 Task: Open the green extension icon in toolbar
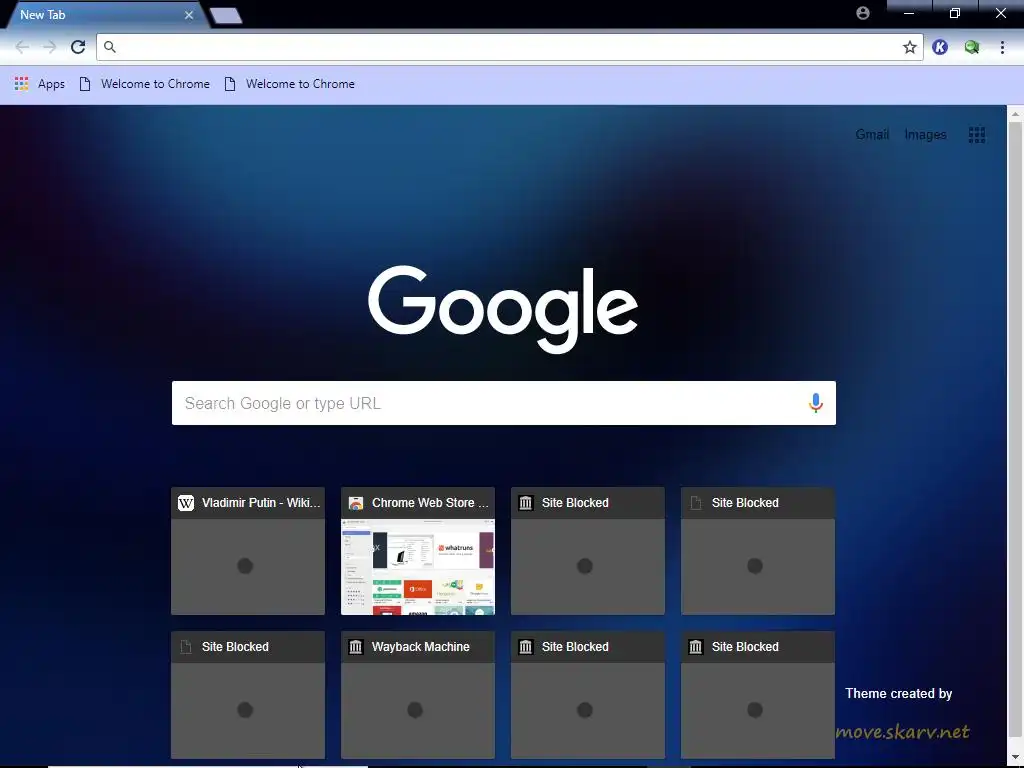(972, 47)
